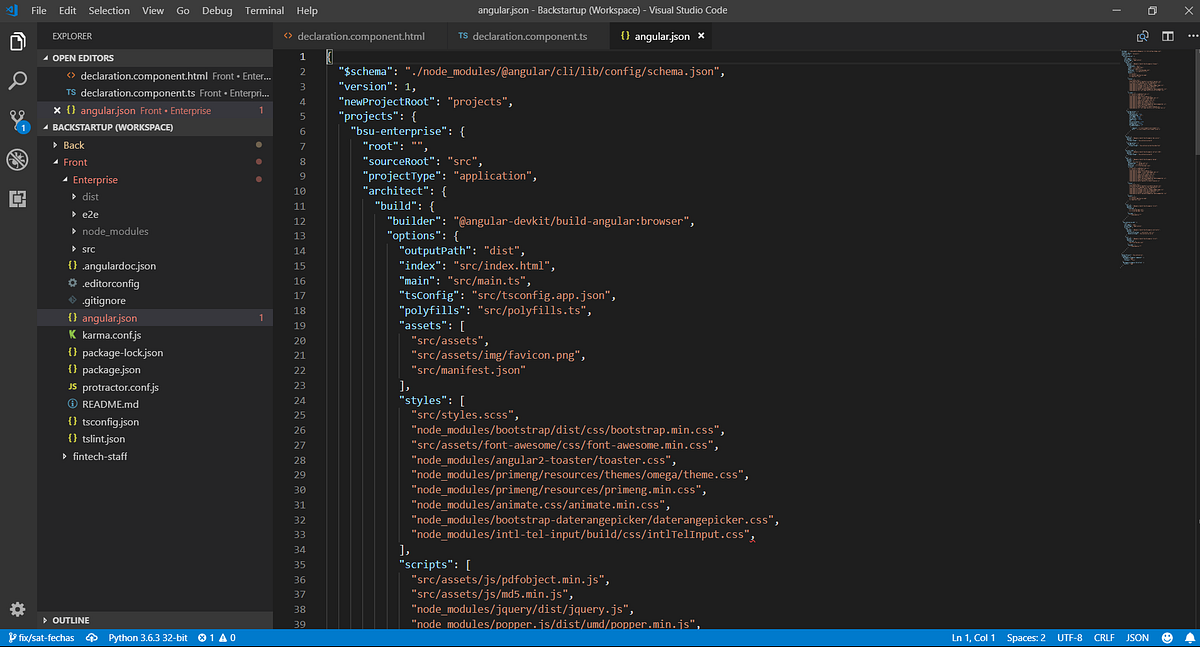The image size is (1200, 647).
Task: Close angular.json from Open Editors
Action: [57, 110]
